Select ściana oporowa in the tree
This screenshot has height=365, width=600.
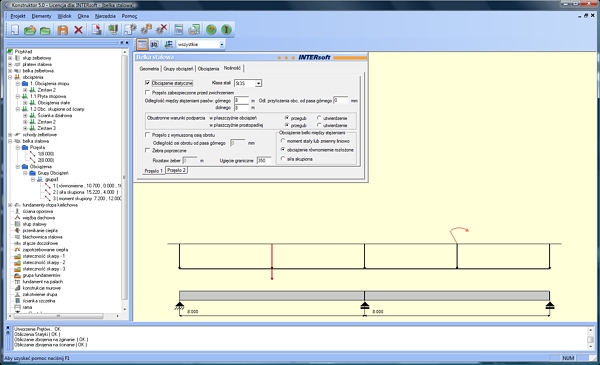coord(38,211)
